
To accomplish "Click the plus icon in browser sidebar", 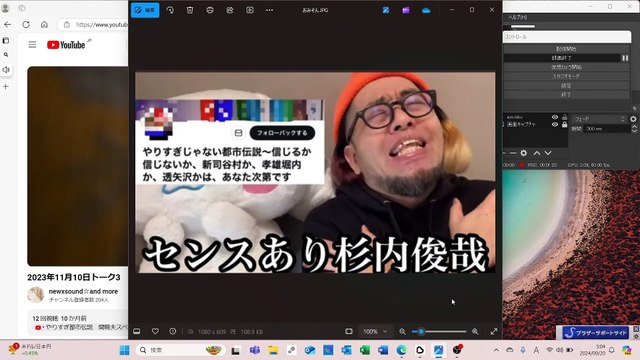I will click(6, 86).
